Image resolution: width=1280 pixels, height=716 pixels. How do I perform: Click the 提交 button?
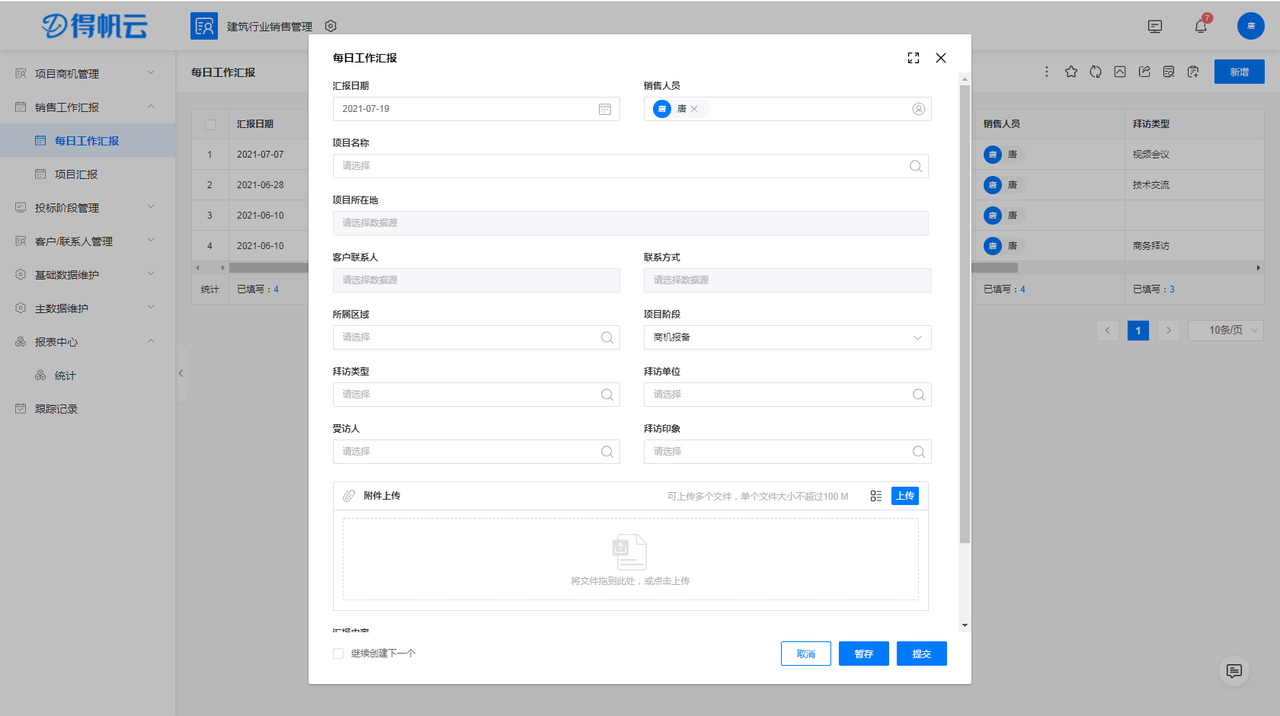click(921, 654)
